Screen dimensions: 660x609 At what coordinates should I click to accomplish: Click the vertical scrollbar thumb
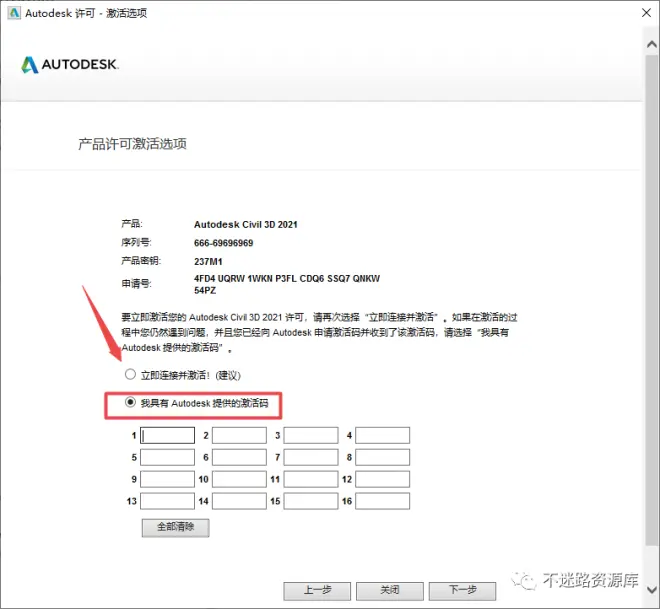click(652, 301)
